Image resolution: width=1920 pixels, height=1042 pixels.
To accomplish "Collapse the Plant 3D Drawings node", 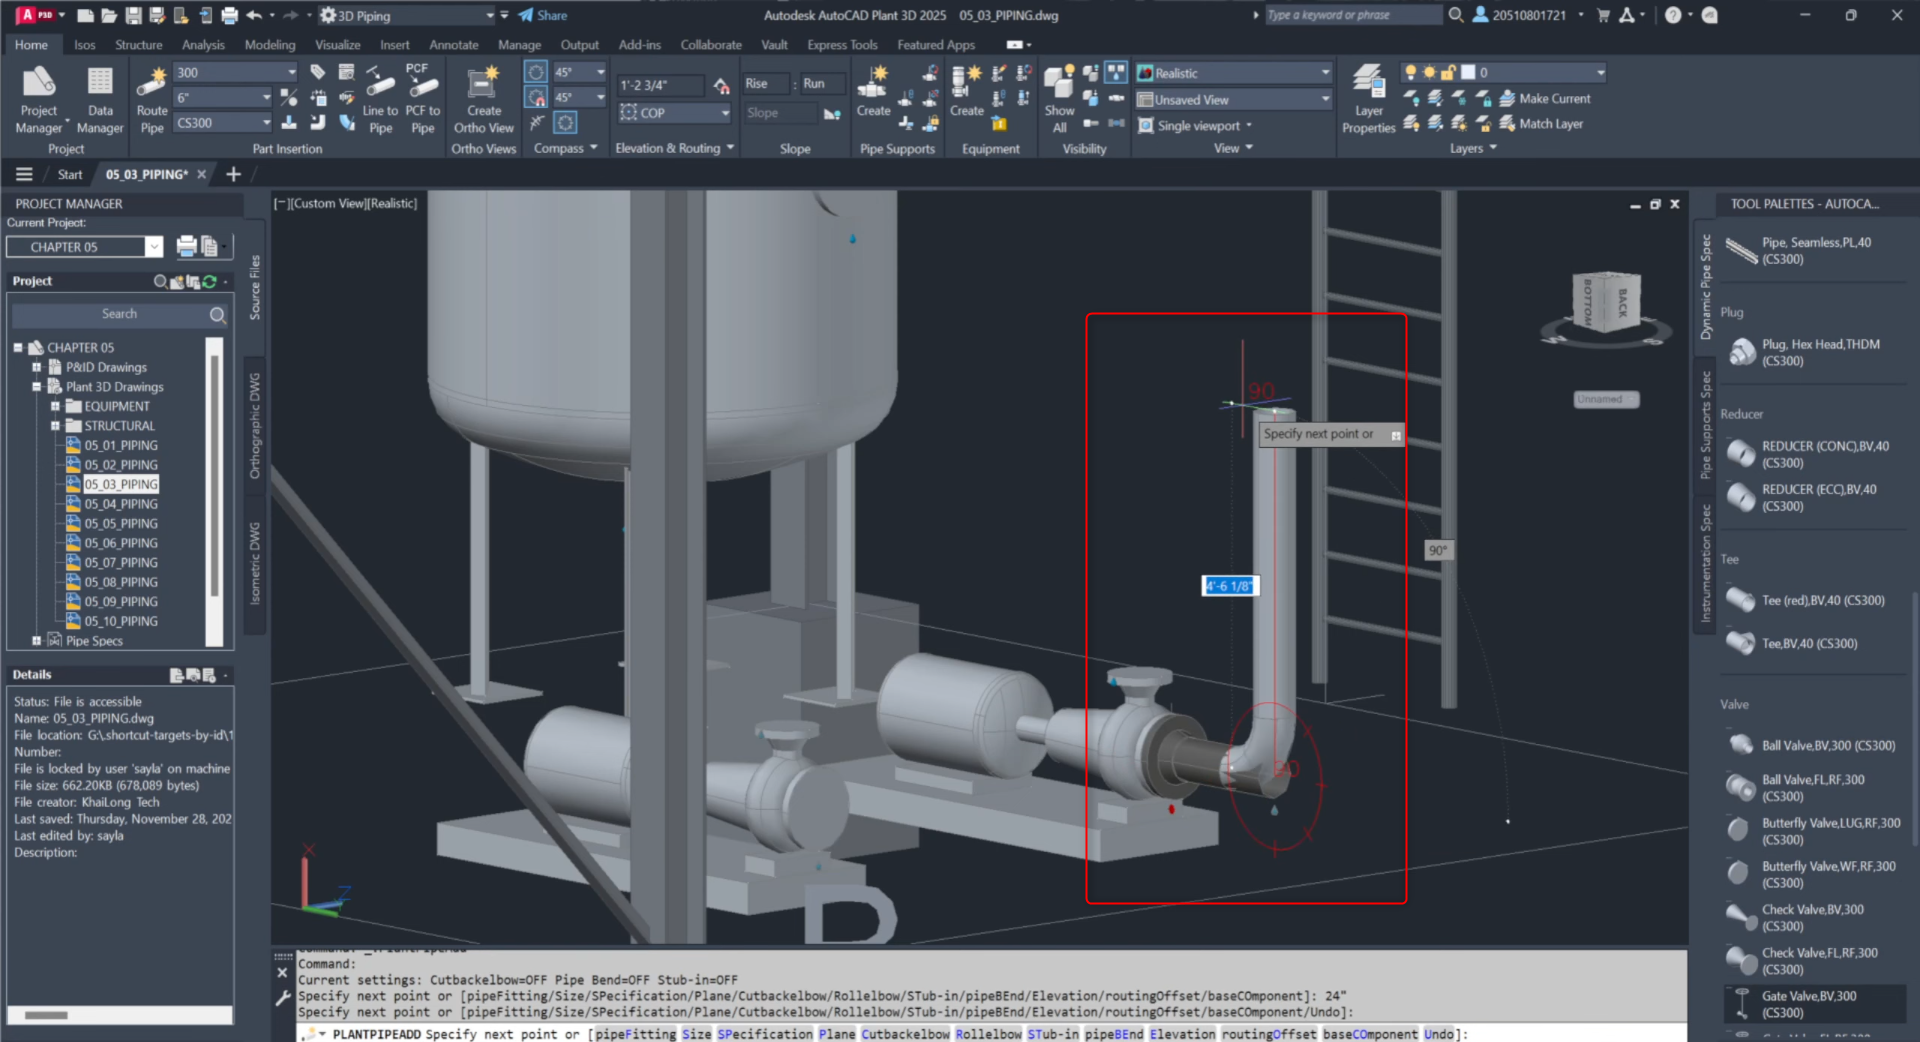I will [37, 387].
